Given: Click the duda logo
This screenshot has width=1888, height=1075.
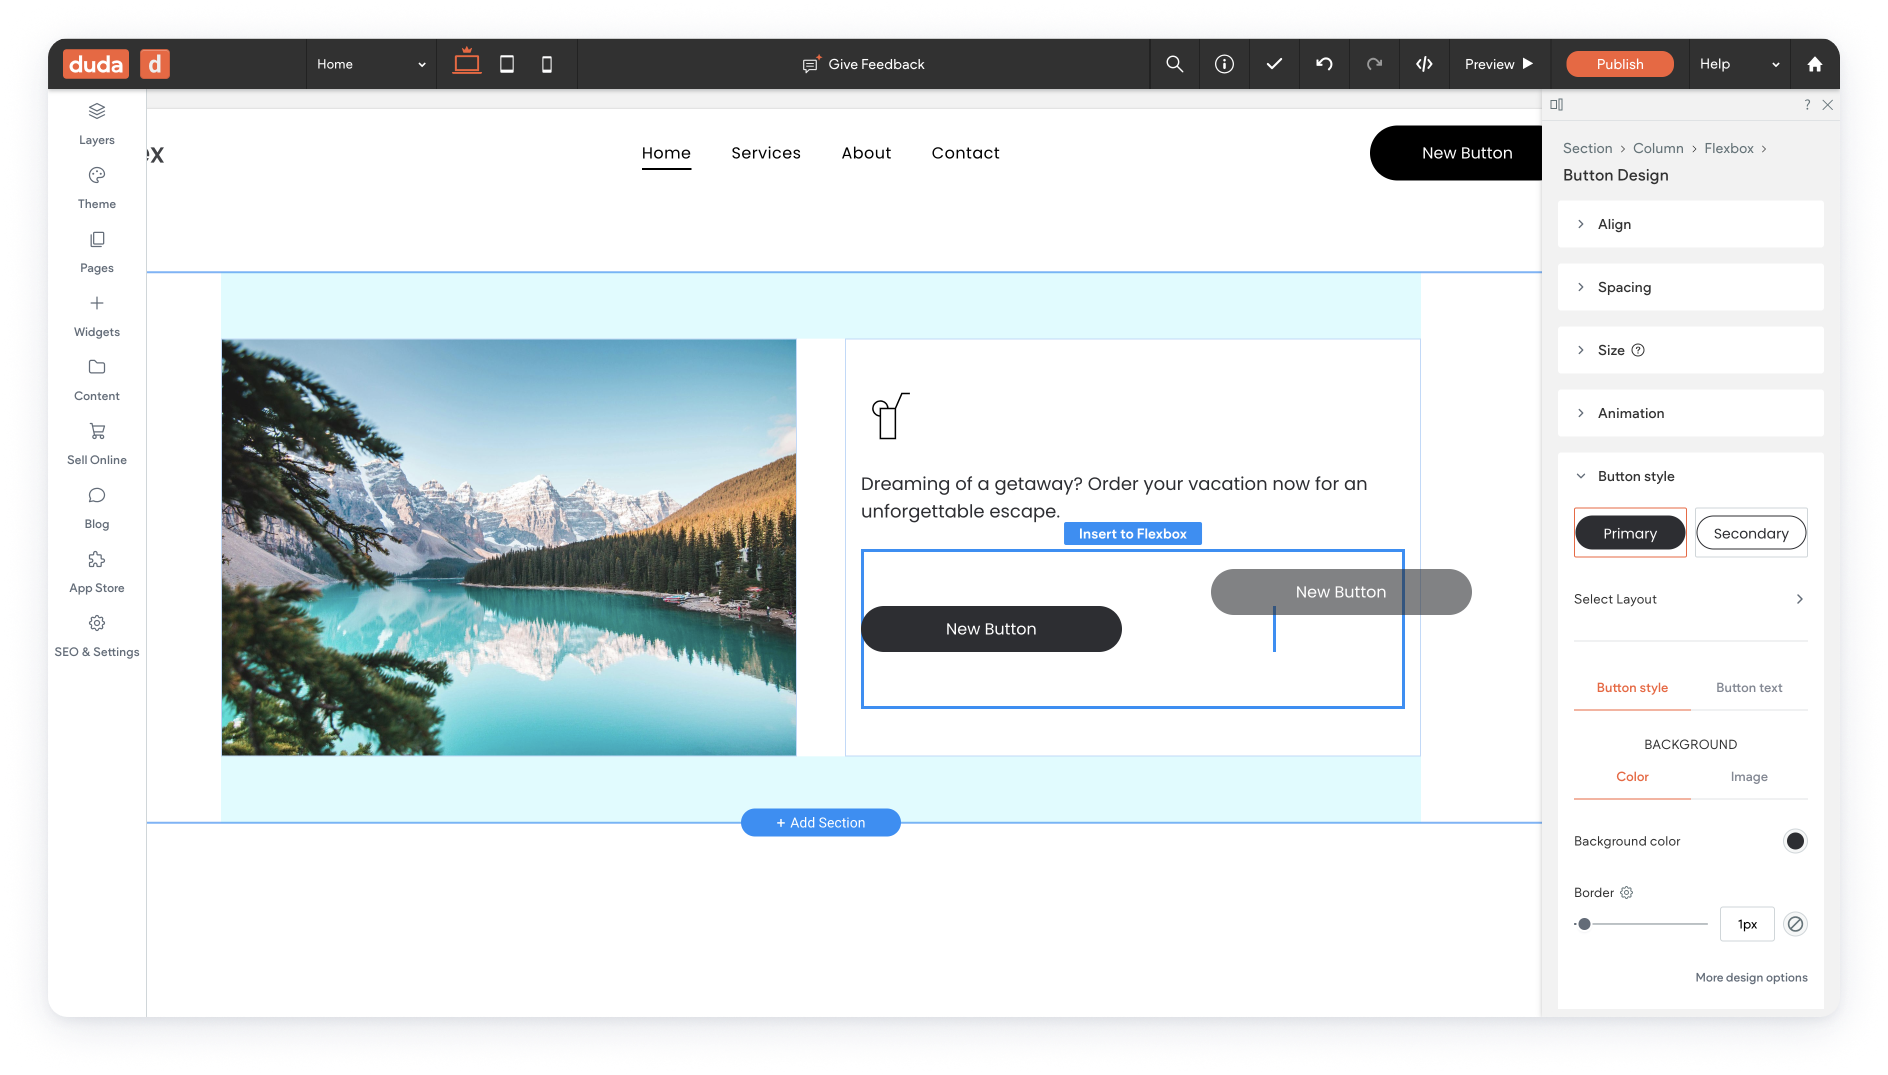Looking at the screenshot, I should click(96, 64).
